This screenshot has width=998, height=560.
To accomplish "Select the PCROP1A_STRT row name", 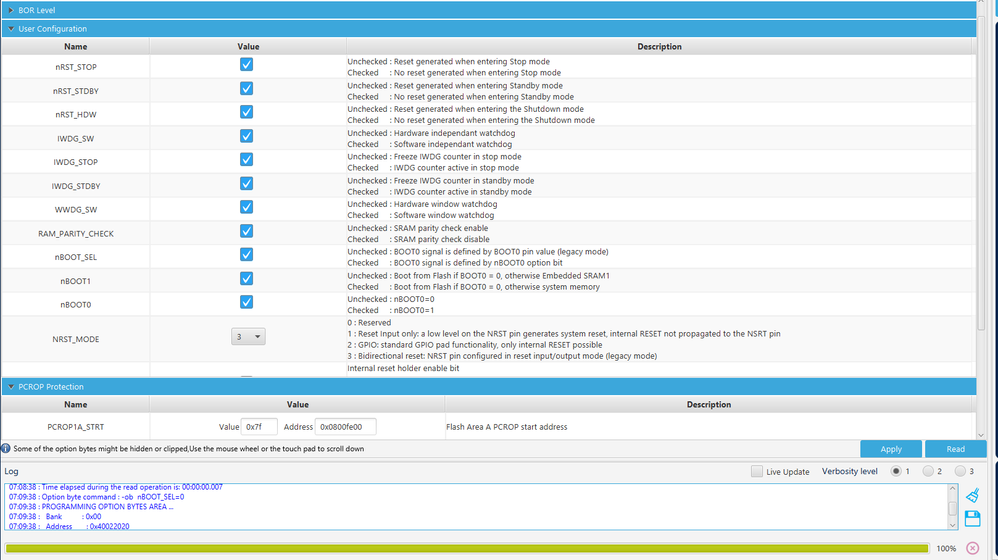I will [x=76, y=427].
